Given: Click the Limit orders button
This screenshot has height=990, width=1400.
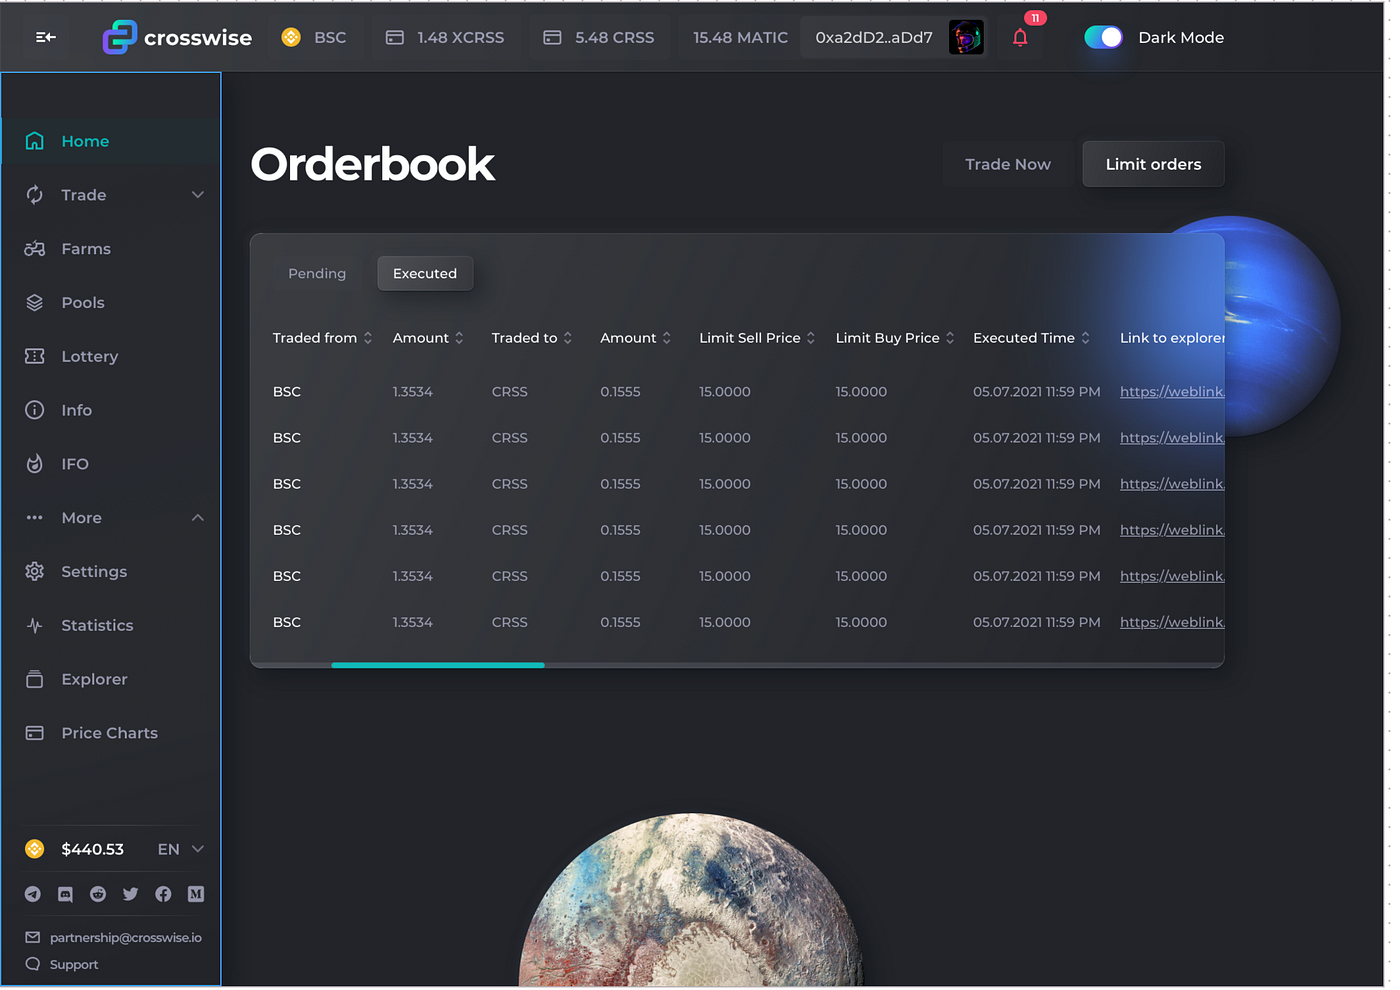Looking at the screenshot, I should (x=1153, y=164).
